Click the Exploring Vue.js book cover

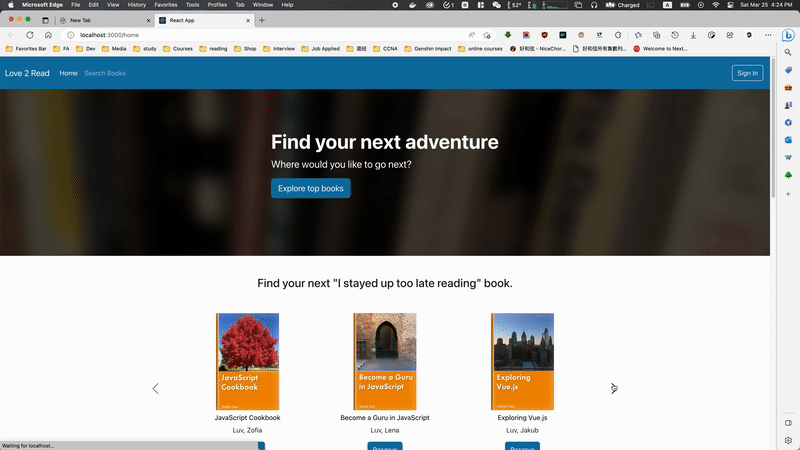tap(522, 362)
